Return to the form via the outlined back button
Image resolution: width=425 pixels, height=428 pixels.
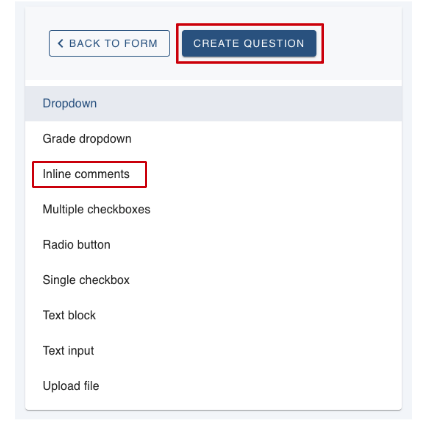pyautogui.click(x=109, y=43)
